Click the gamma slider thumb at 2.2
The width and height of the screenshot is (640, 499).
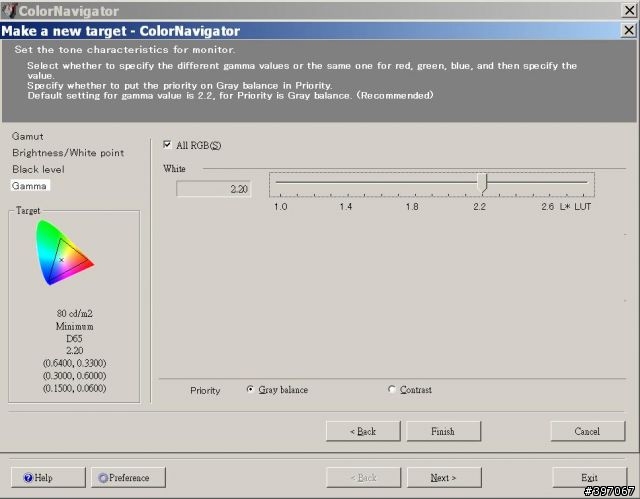point(482,182)
